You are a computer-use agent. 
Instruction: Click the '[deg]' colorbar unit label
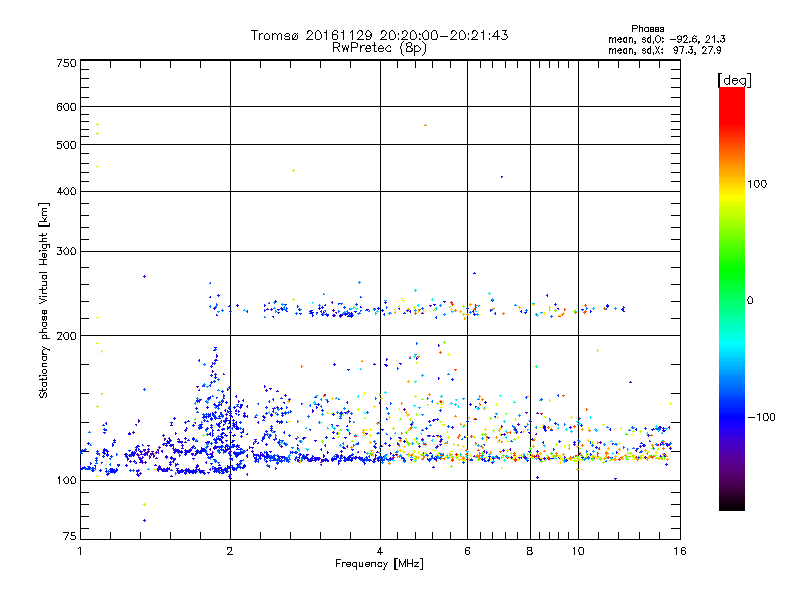point(734,80)
